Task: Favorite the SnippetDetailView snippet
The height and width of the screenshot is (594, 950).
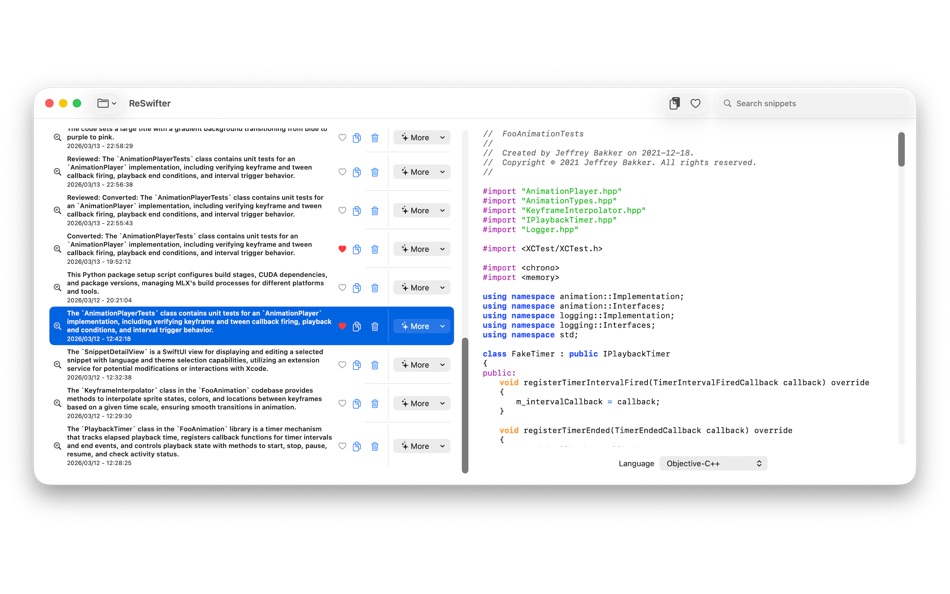Action: click(341, 364)
